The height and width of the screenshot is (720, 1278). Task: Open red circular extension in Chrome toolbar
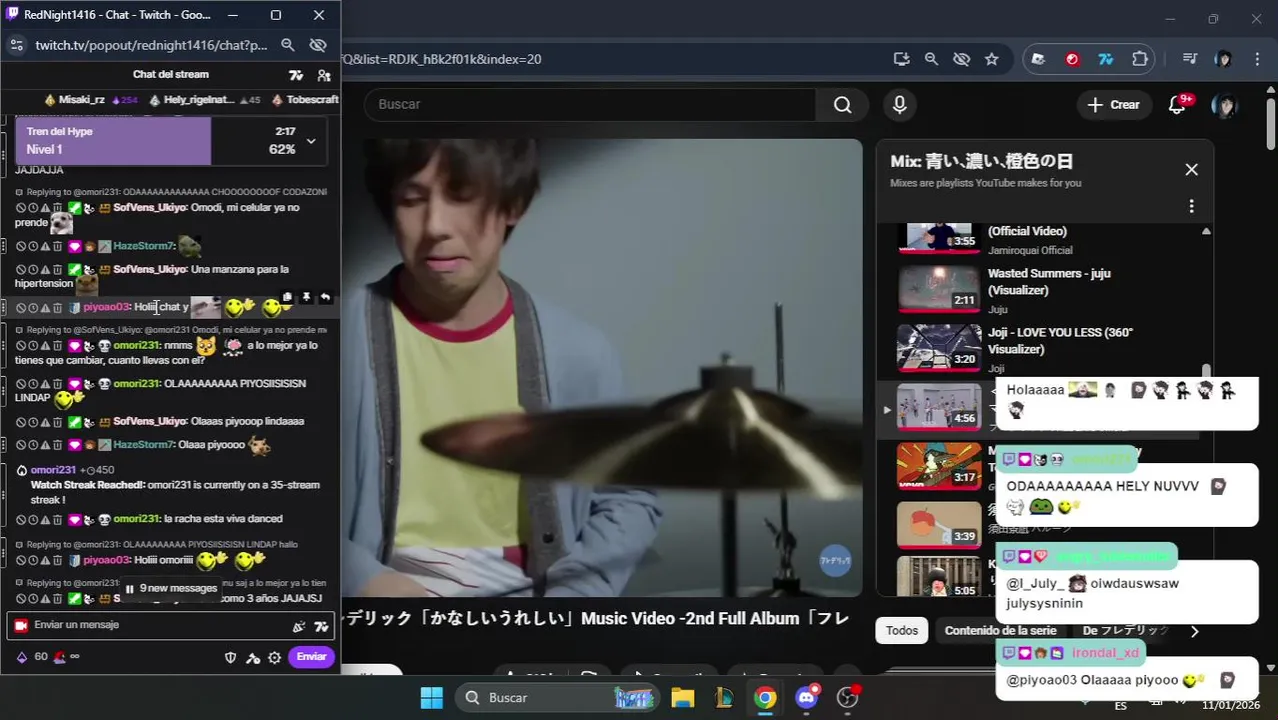point(1073,59)
